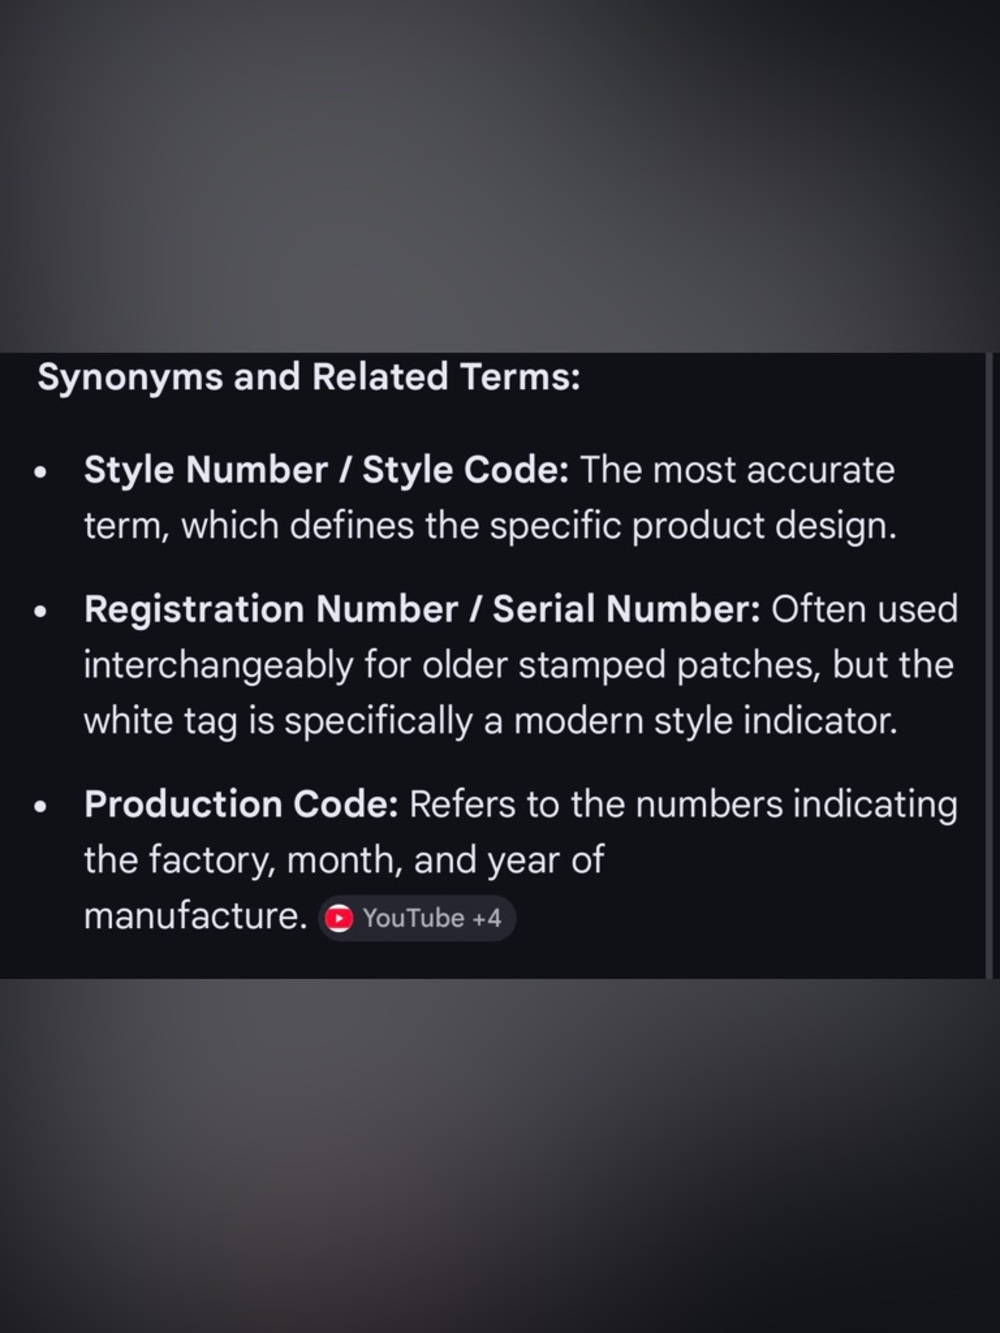Click the line 'white tag is specifically a modern style indicator.'
Screen dimensions: 1000x1333
pyautogui.click(x=491, y=721)
